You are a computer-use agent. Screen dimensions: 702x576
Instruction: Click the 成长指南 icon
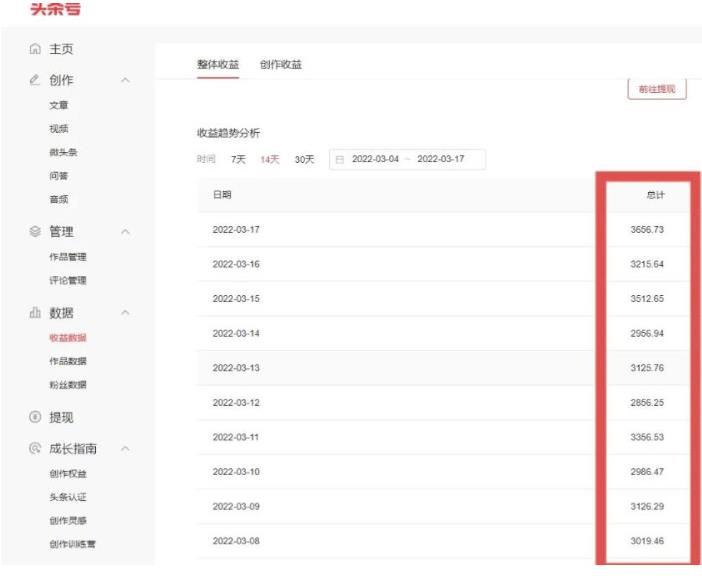pyautogui.click(x=35, y=448)
